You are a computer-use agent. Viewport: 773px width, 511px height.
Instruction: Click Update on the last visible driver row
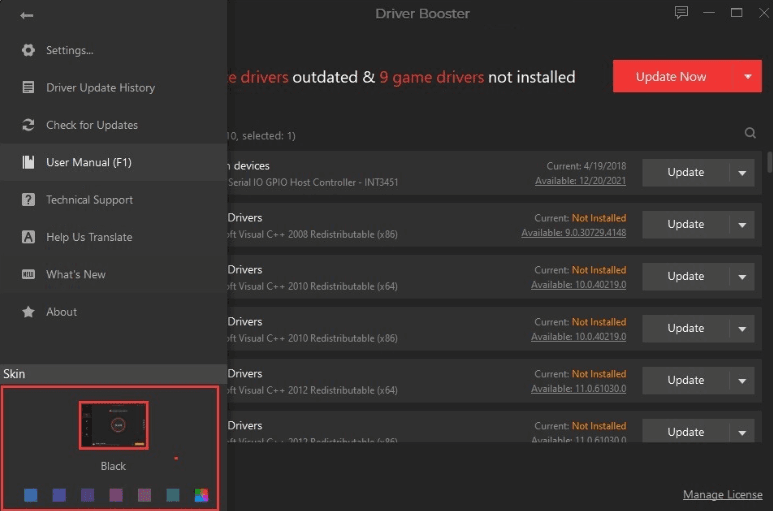click(x=685, y=431)
